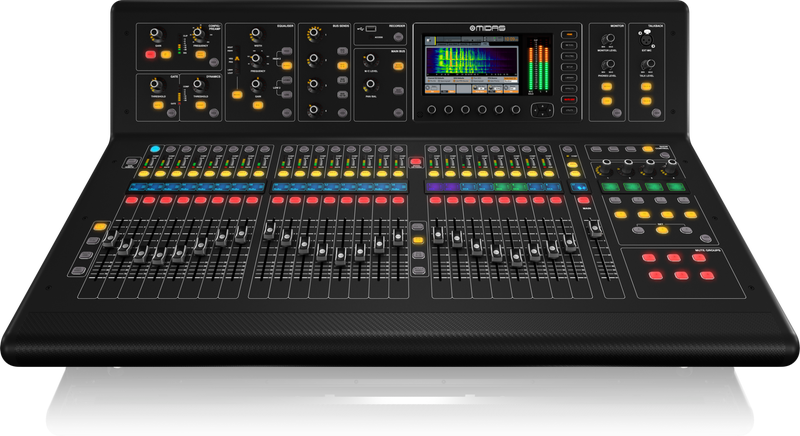Open View in the Dynamics section
This screenshot has width=800, height=436.
click(x=214, y=113)
